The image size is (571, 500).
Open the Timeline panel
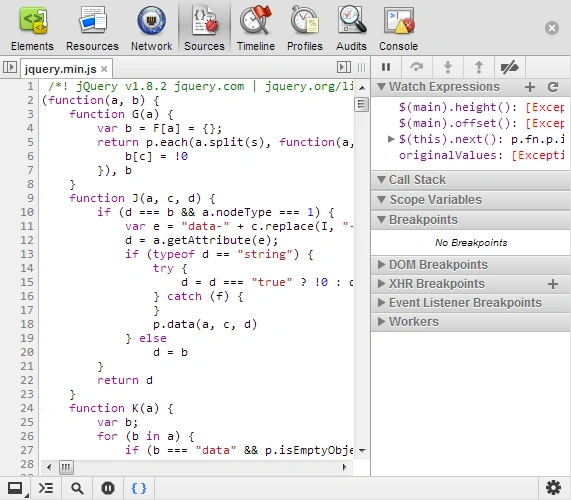coord(256,29)
